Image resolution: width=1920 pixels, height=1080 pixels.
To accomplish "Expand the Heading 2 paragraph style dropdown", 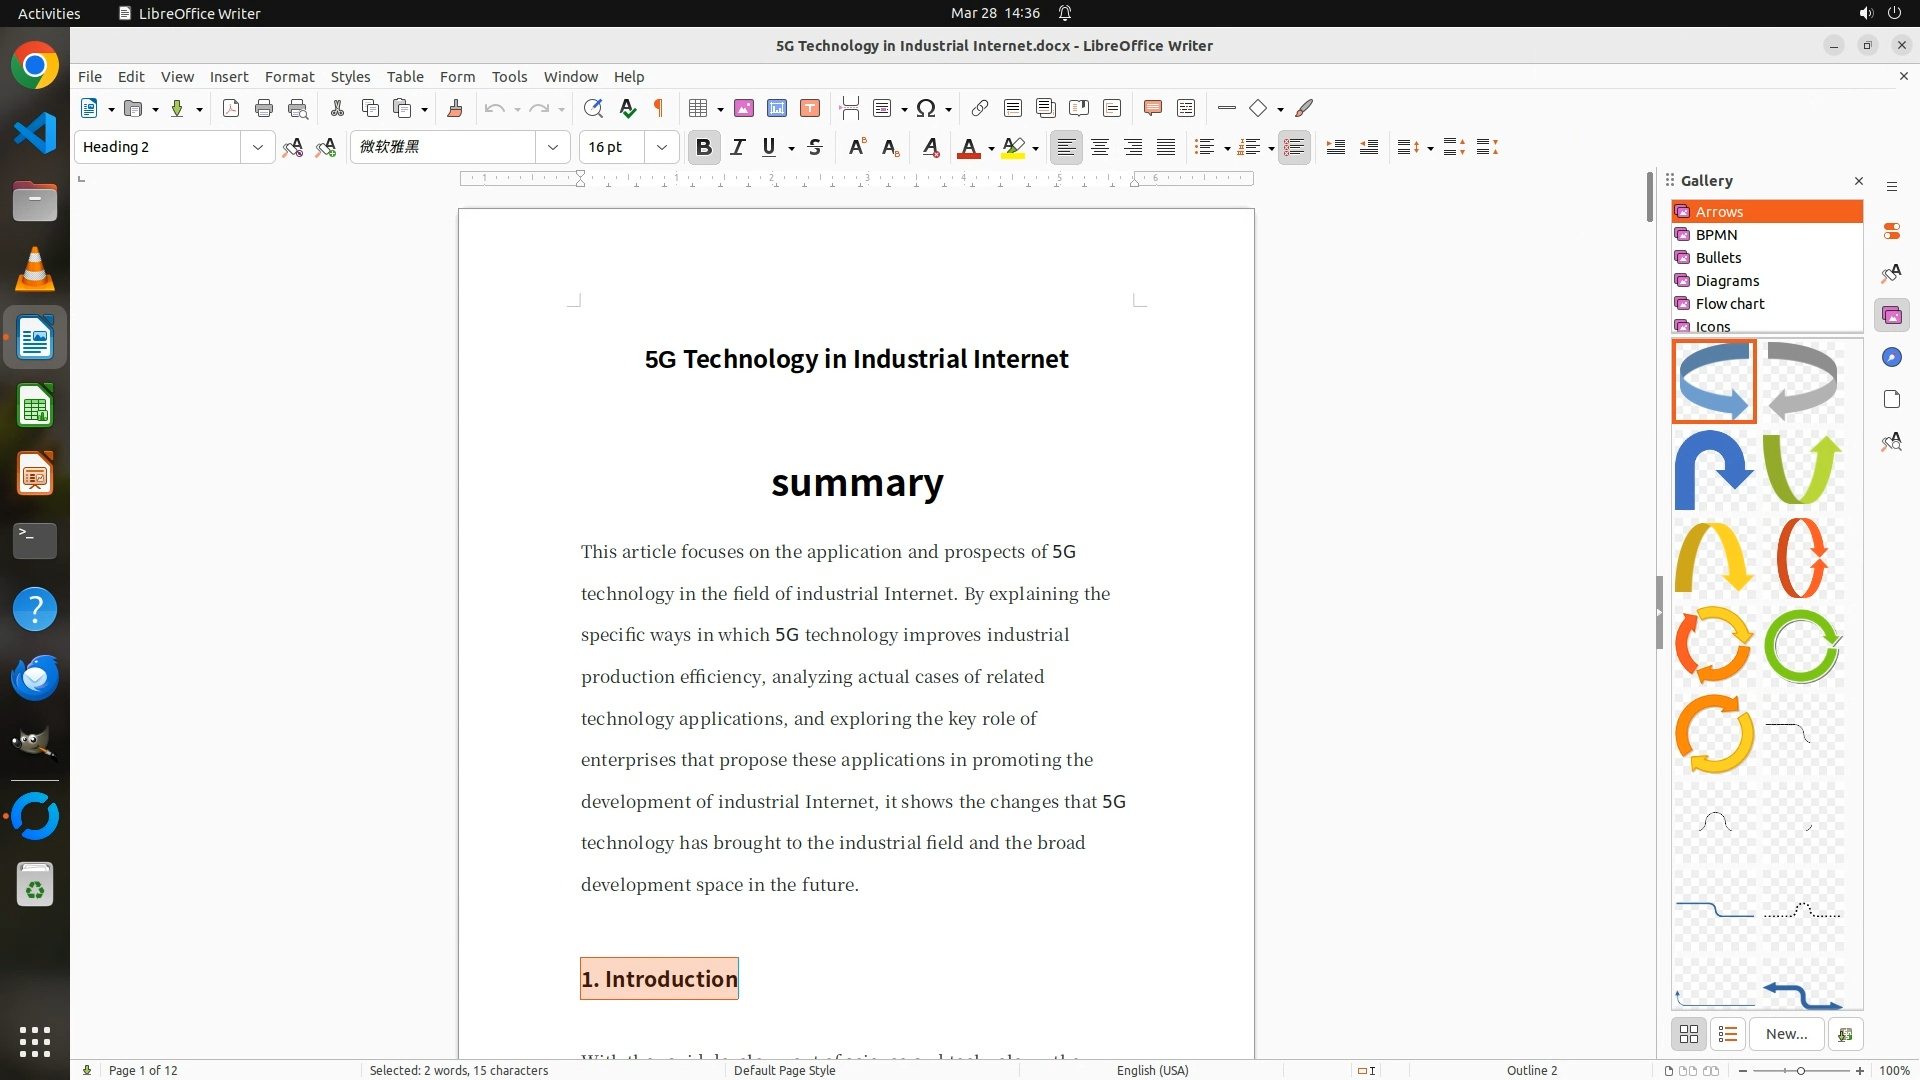I will coord(257,147).
